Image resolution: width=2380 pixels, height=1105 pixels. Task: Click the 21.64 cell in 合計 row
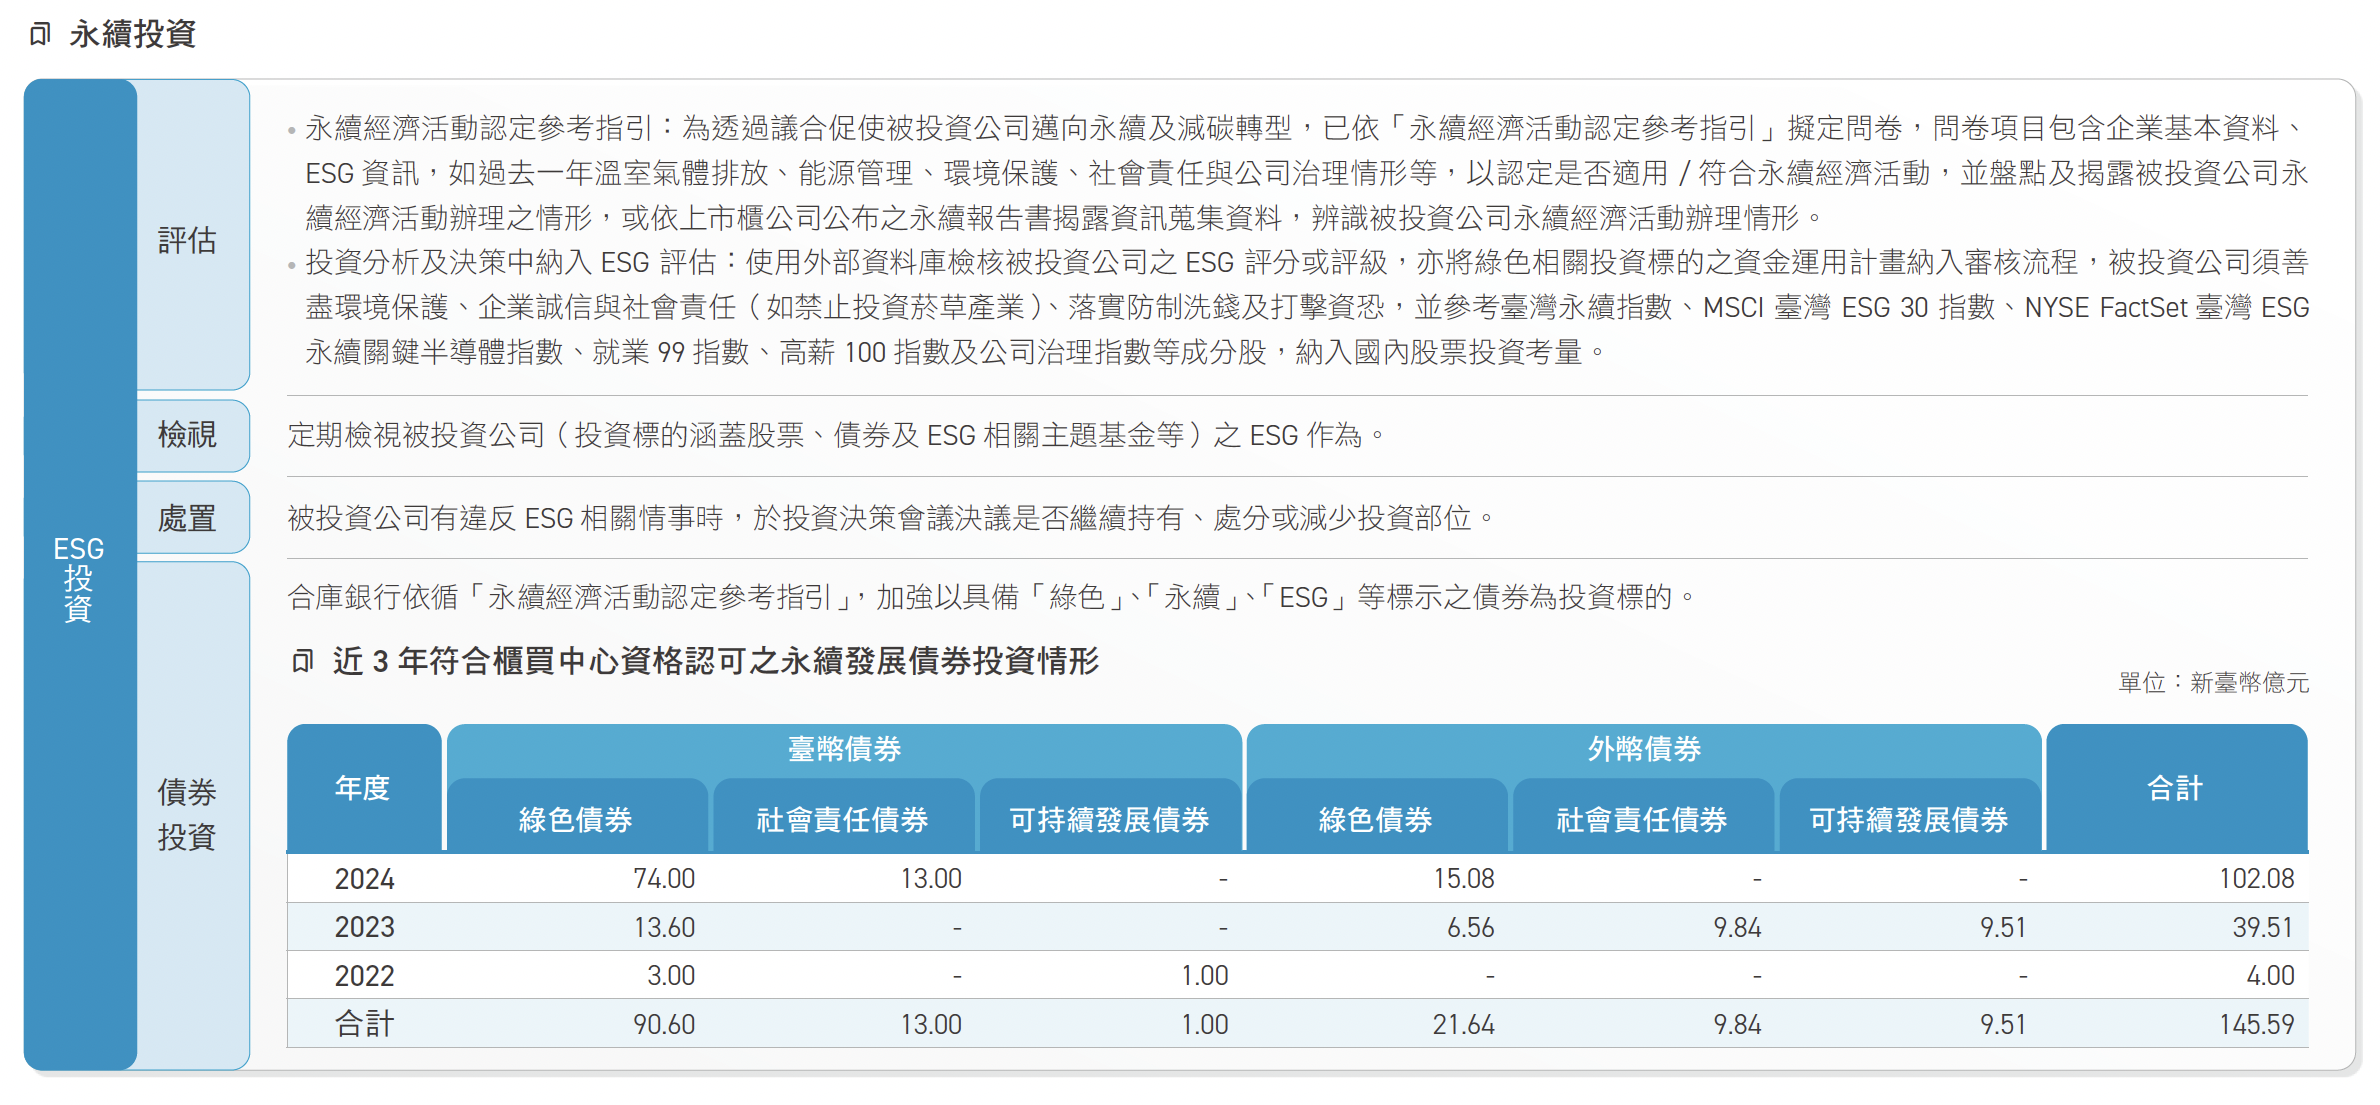[x=1464, y=1024]
